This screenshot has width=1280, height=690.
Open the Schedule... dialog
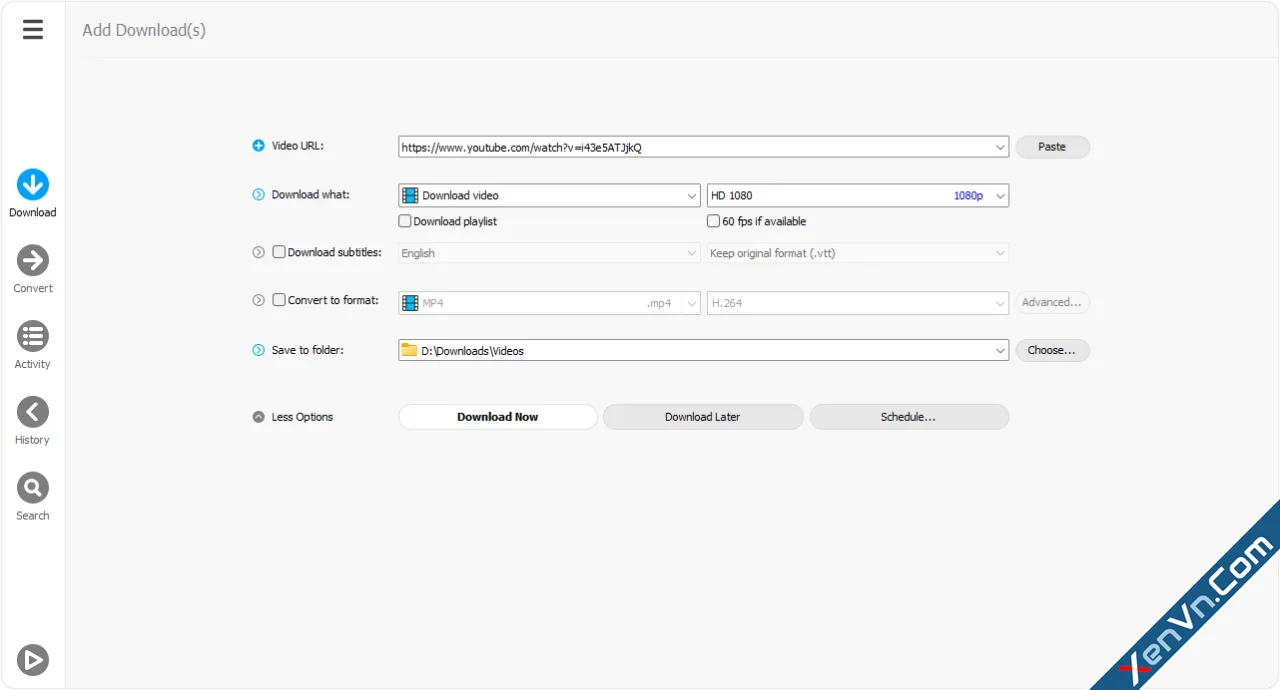coord(909,417)
